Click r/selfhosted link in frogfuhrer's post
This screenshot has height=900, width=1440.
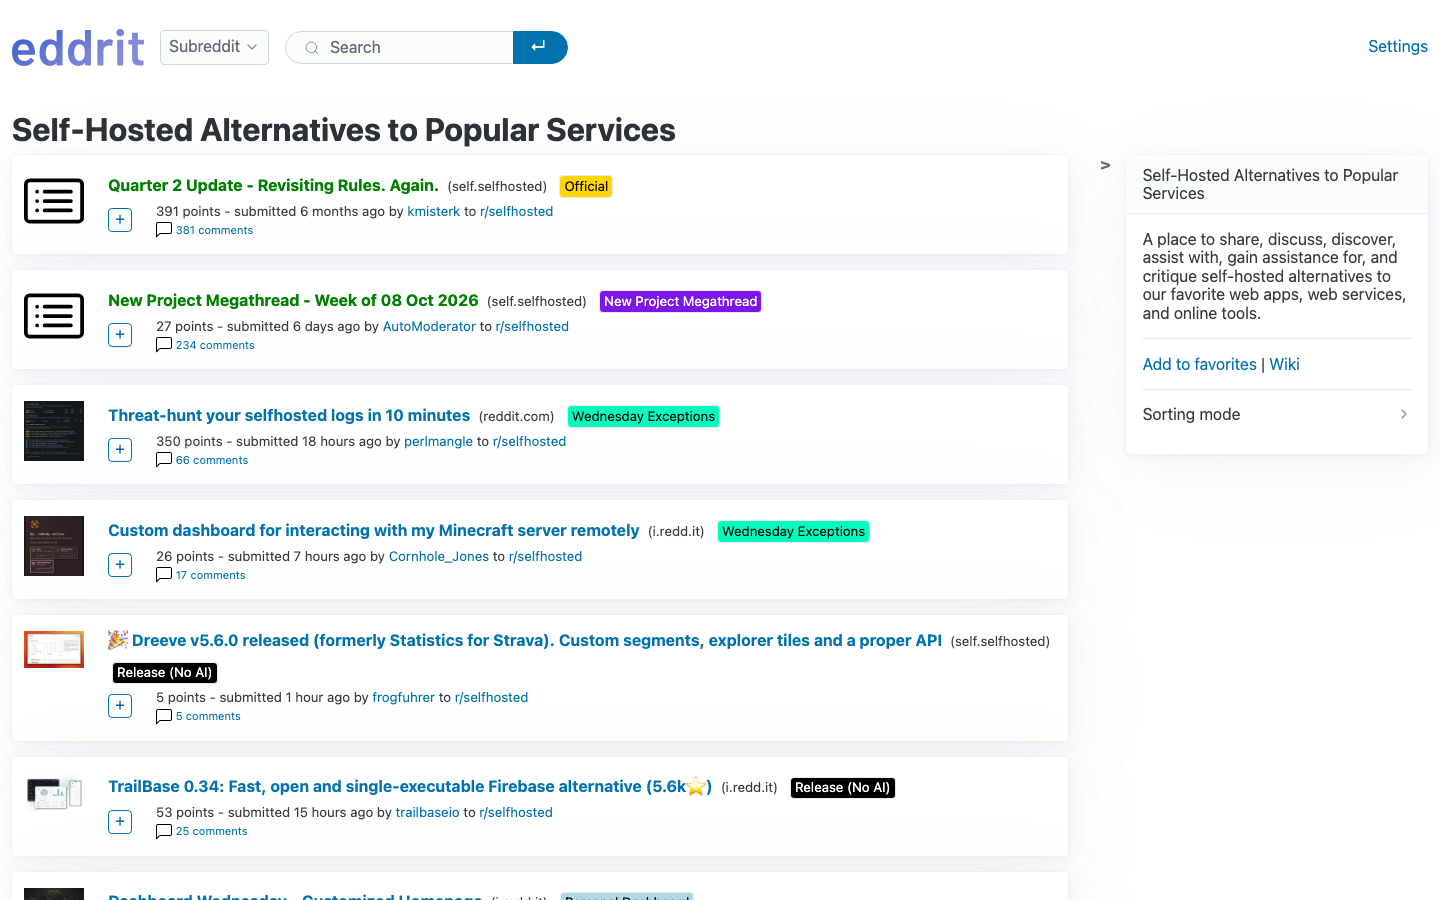[x=491, y=697]
